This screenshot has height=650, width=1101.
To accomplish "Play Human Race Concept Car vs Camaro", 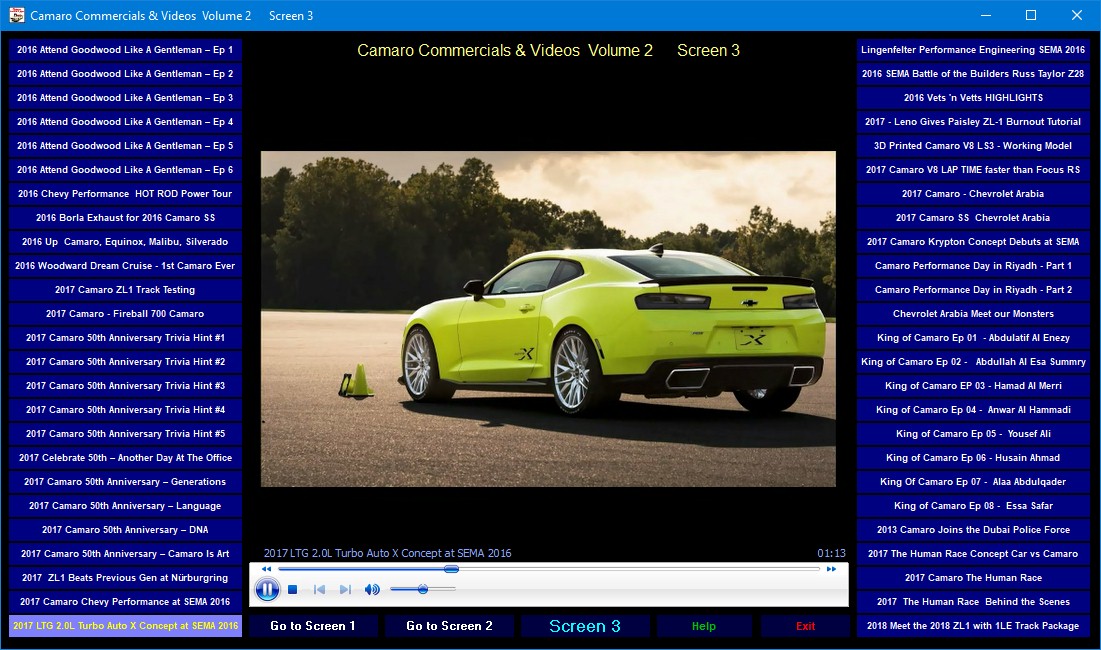I will tap(973, 554).
